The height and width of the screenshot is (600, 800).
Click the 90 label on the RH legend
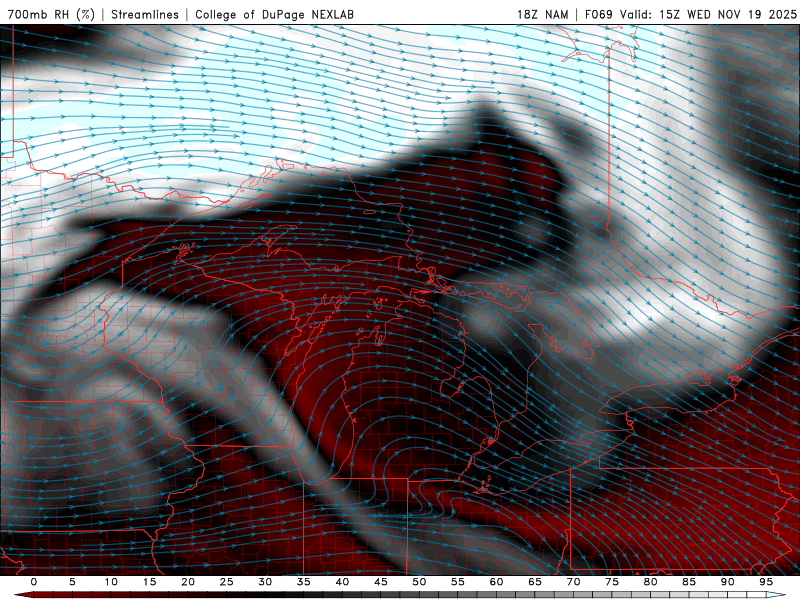[x=727, y=582]
